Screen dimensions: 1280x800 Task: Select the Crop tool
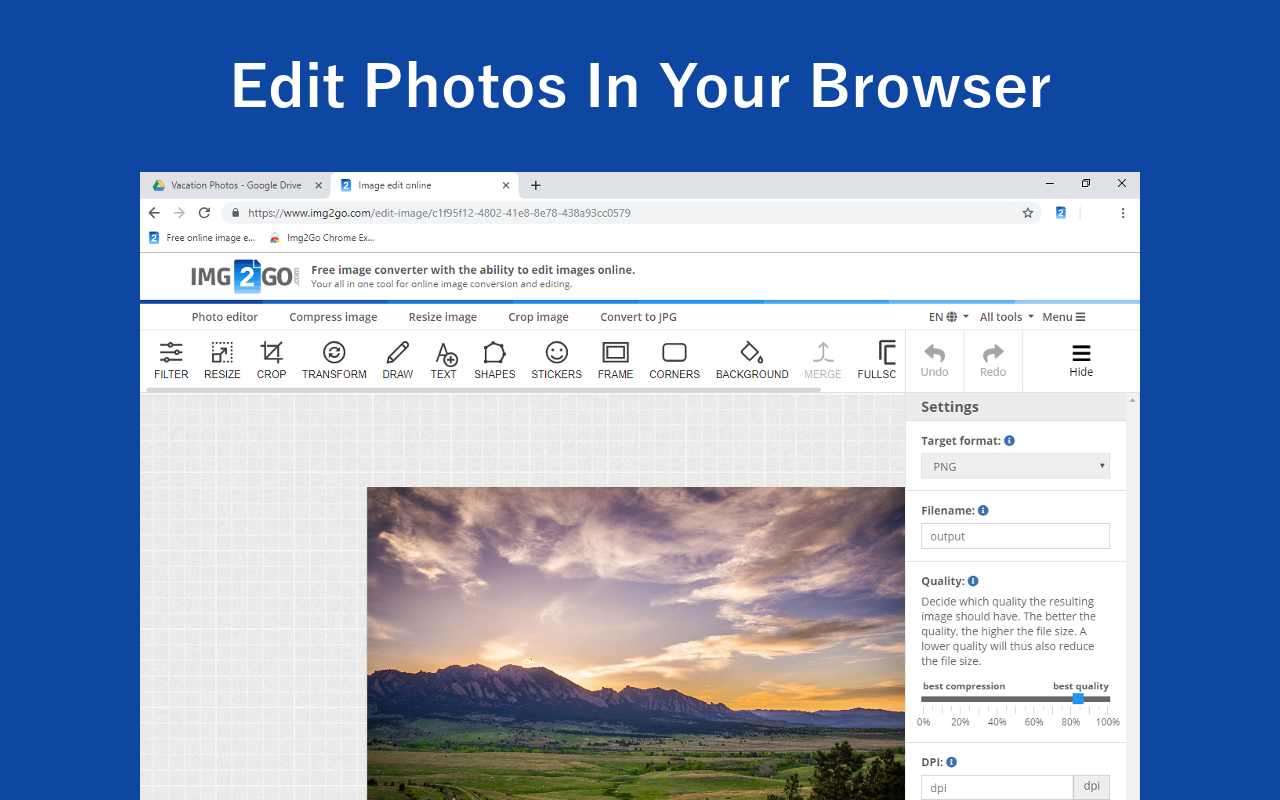click(271, 360)
